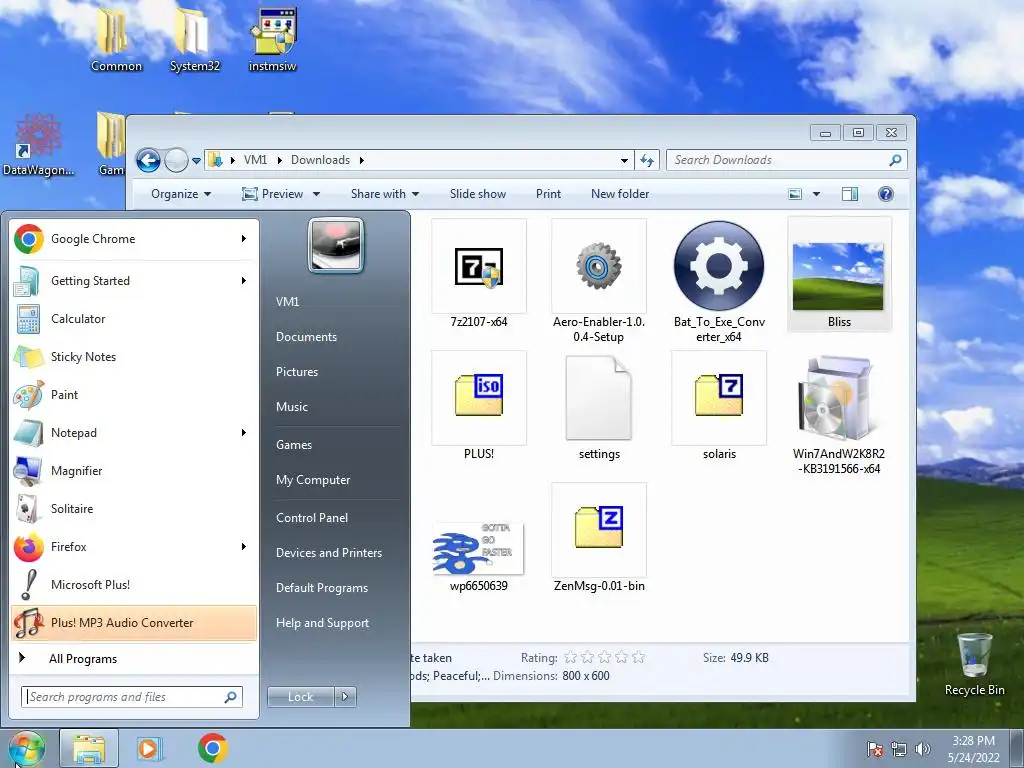Select Bat_To_Exe_Converter_x64 file
1024x768 pixels.
(719, 281)
